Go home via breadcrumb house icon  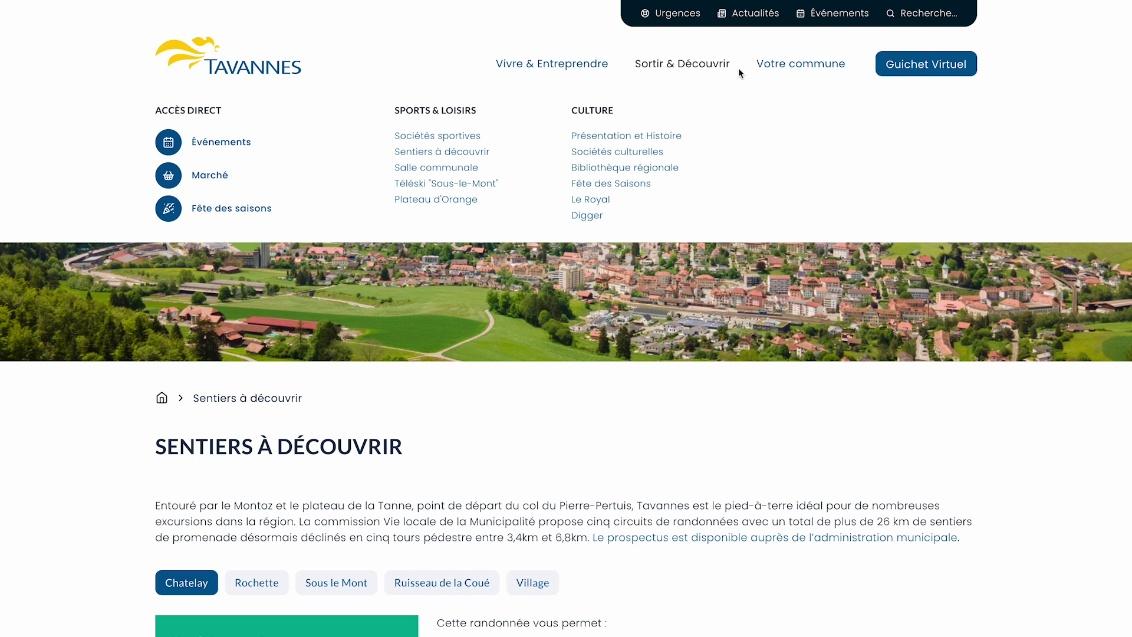click(162, 398)
